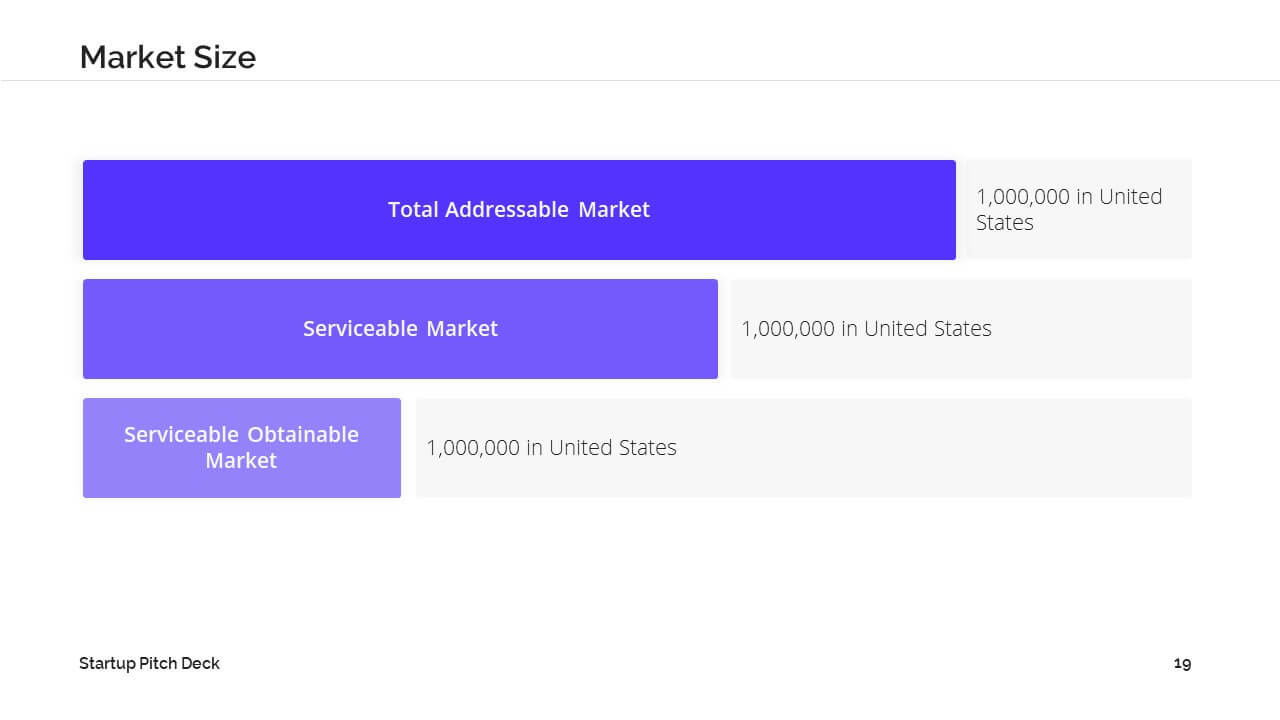Click the word Total in darkest purple bar
Viewport: 1280px width, 720px height.
point(413,209)
